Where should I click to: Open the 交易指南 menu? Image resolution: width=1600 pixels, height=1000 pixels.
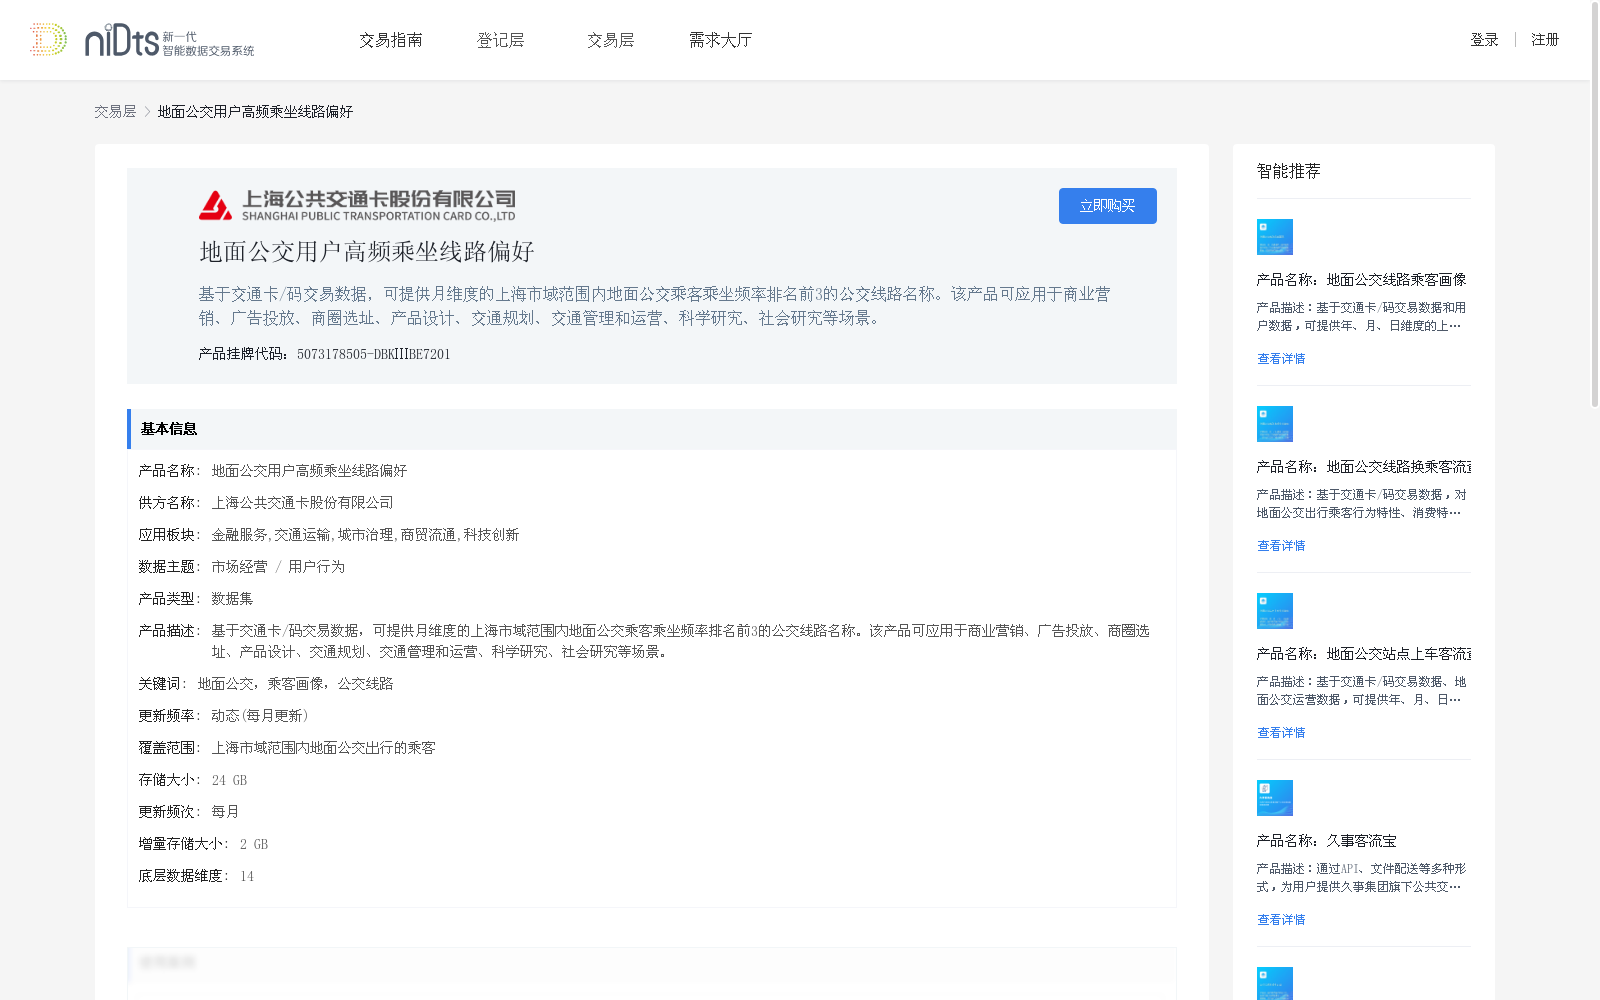(x=391, y=40)
